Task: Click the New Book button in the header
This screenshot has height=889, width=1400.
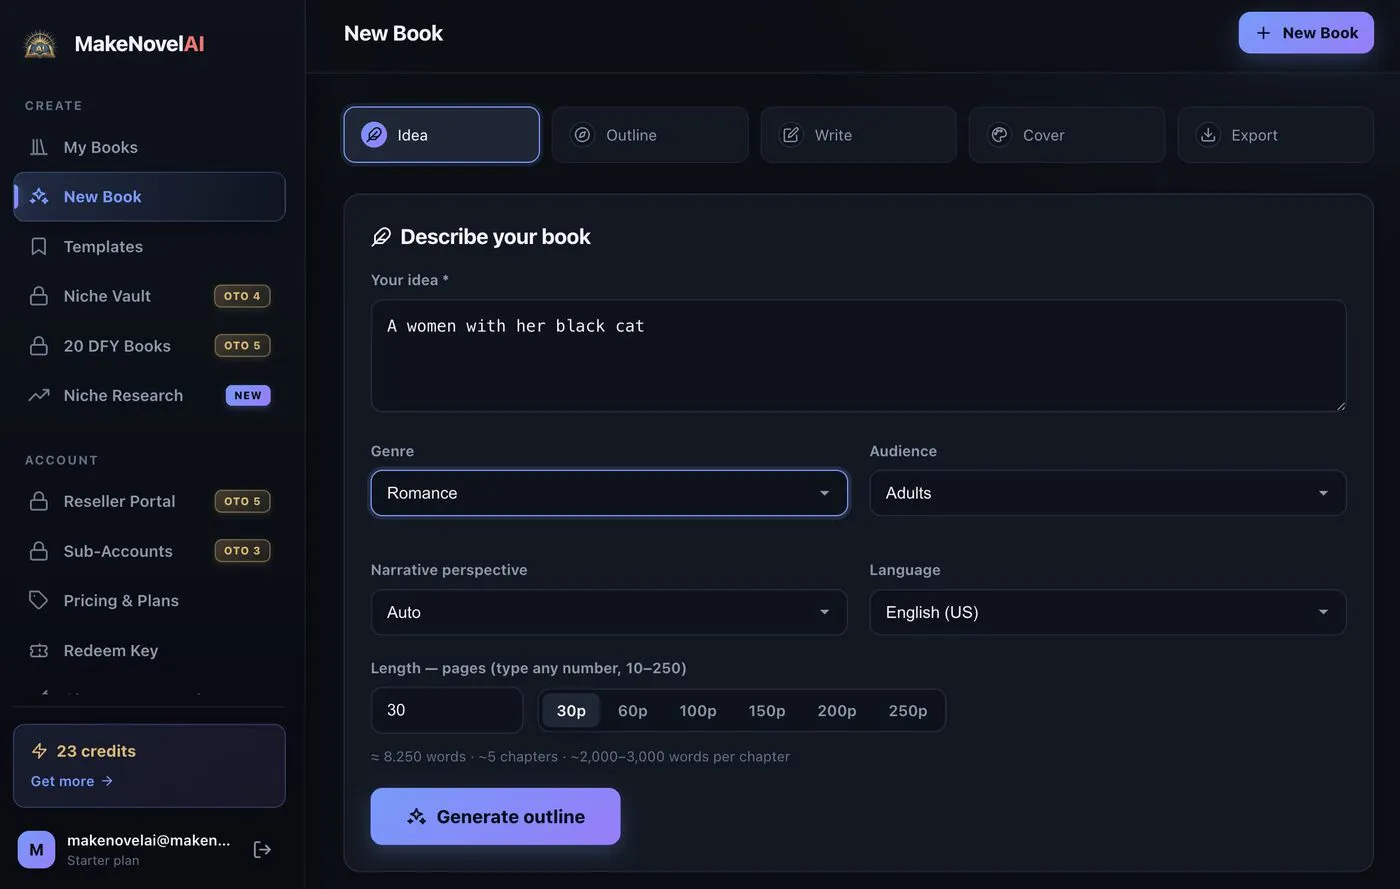Action: [1306, 33]
